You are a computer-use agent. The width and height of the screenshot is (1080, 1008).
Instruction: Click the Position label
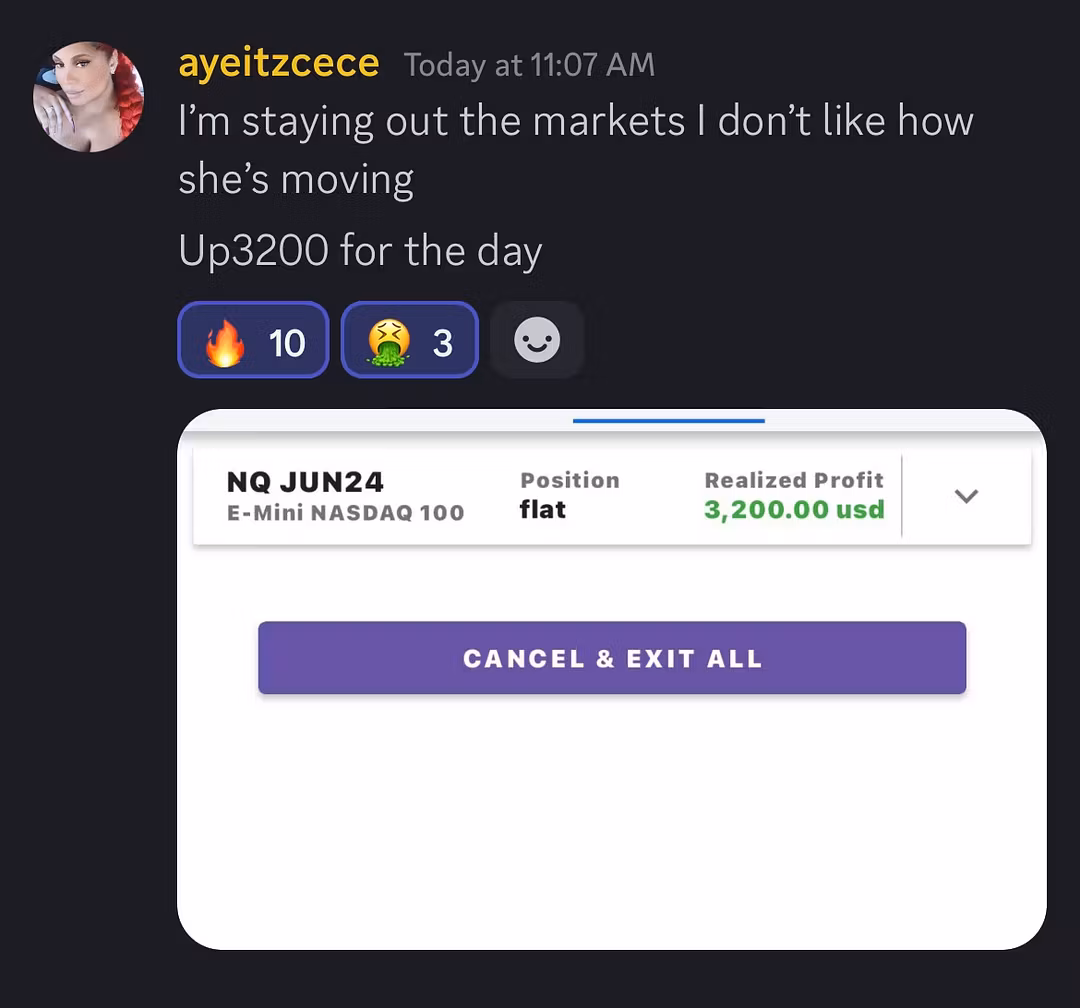point(569,480)
